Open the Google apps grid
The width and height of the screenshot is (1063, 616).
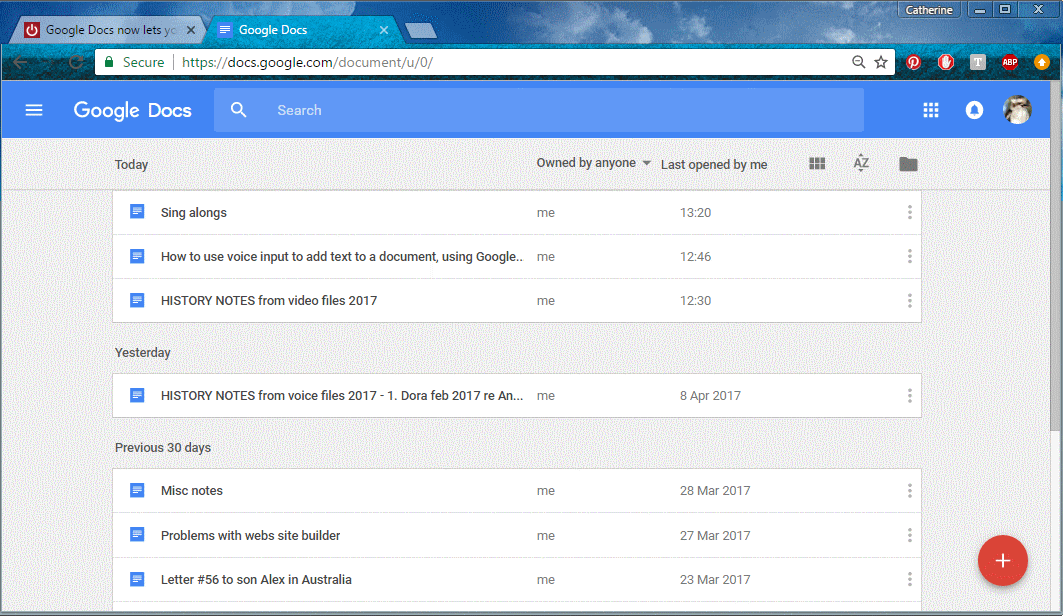tap(931, 110)
